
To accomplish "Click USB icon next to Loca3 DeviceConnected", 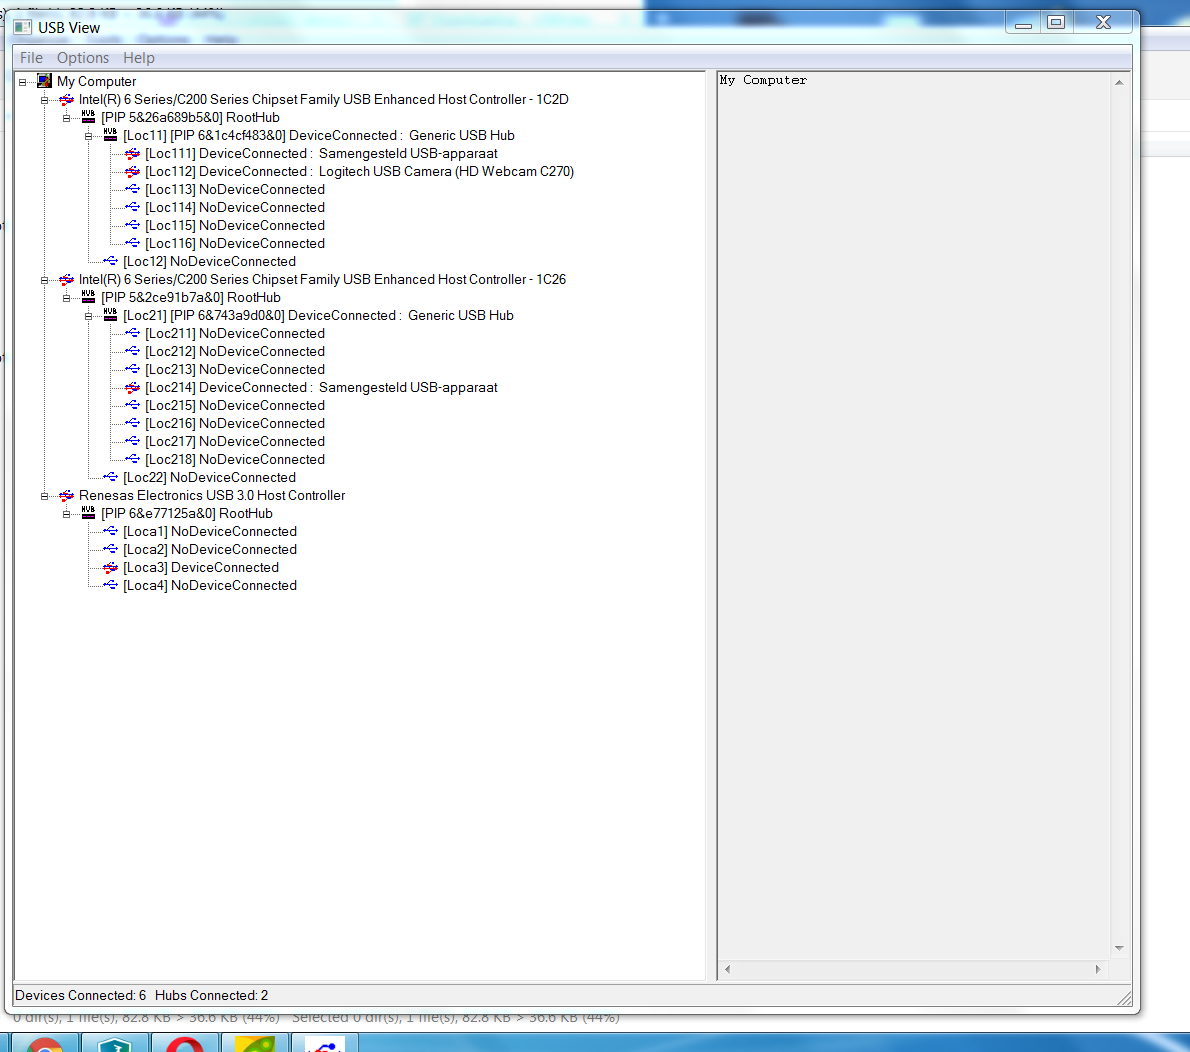I will [x=110, y=568].
